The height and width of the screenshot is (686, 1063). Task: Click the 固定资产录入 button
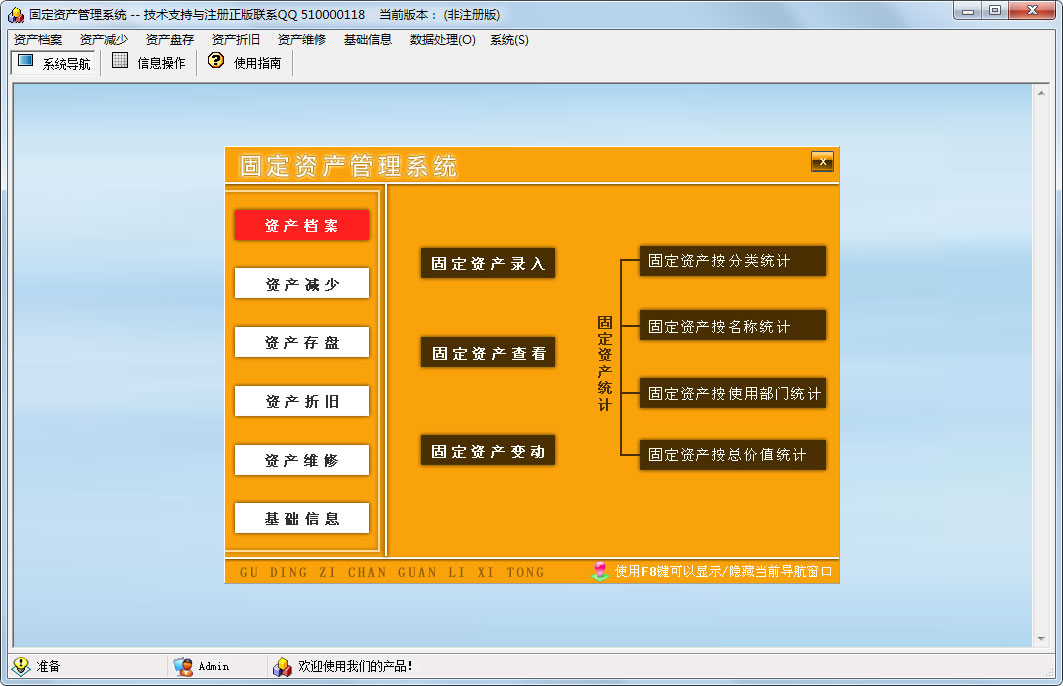488,264
